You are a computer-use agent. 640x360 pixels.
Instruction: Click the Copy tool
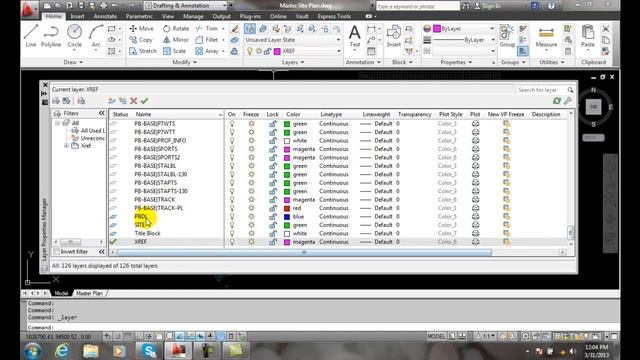pyautogui.click(x=141, y=40)
